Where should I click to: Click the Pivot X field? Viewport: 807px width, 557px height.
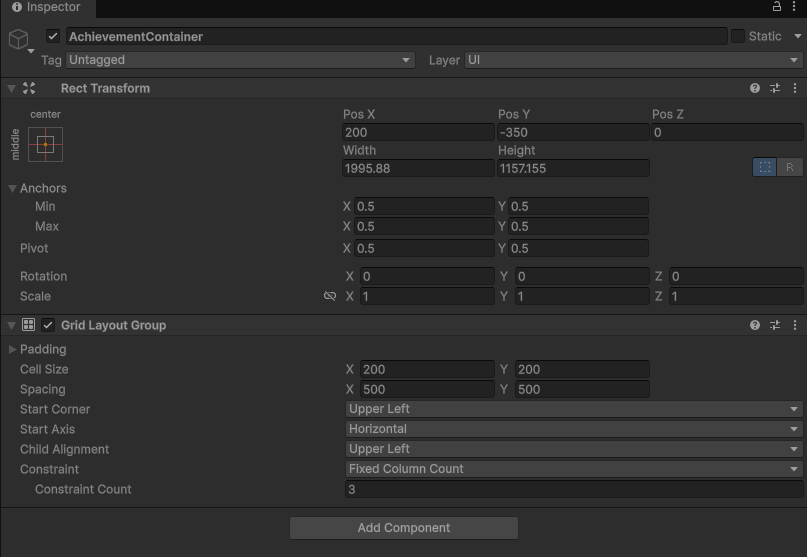[x=424, y=249]
